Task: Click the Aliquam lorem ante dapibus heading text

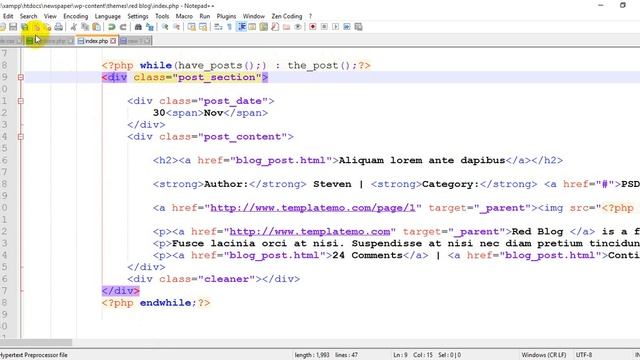Action: 422,160
